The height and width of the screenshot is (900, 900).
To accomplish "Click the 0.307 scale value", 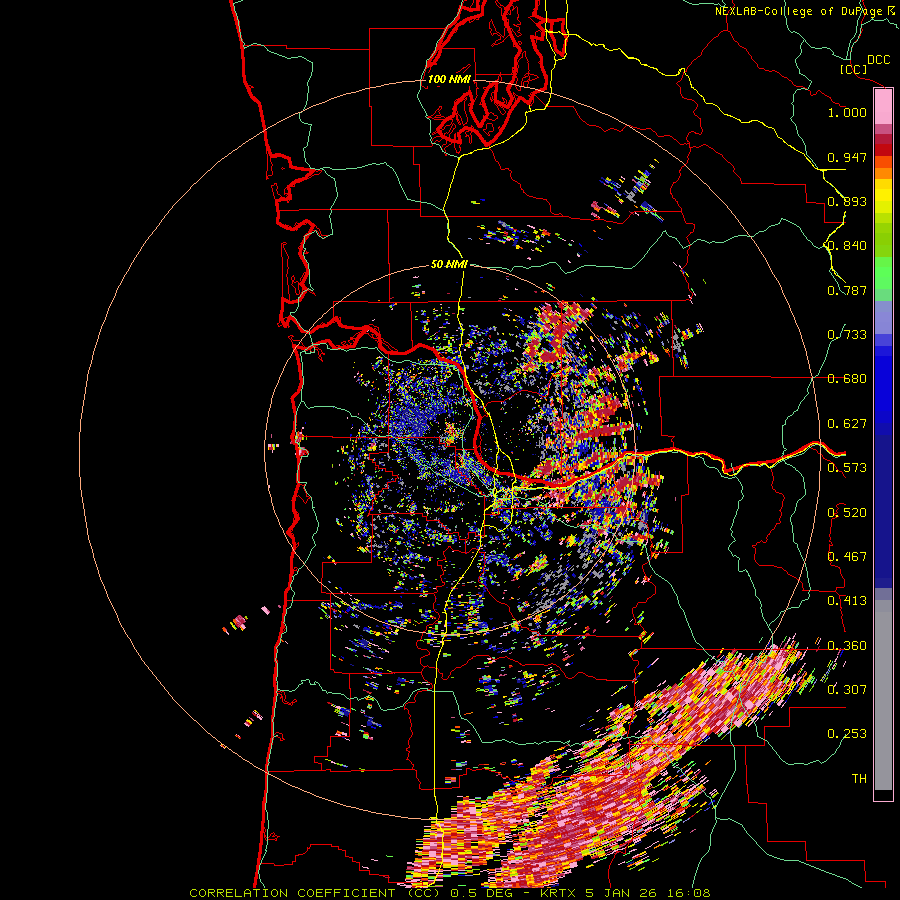I will 847,690.
